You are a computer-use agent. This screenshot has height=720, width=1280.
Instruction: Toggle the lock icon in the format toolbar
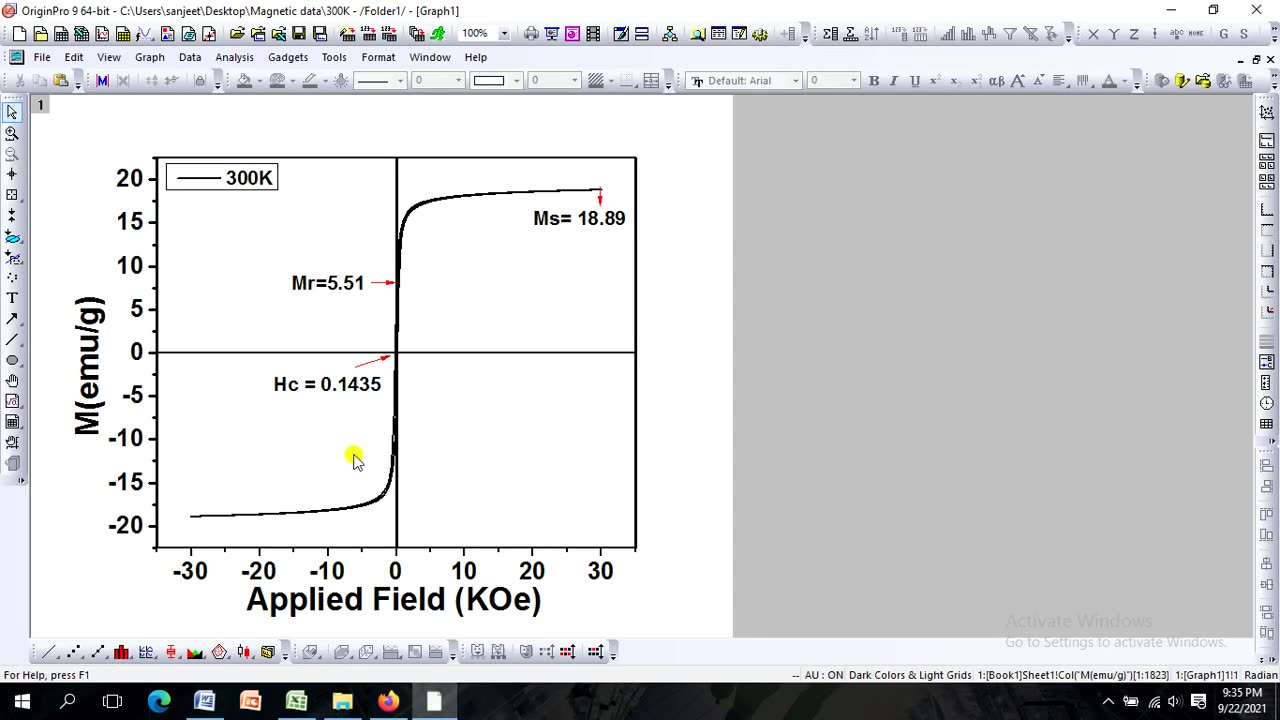click(200, 81)
